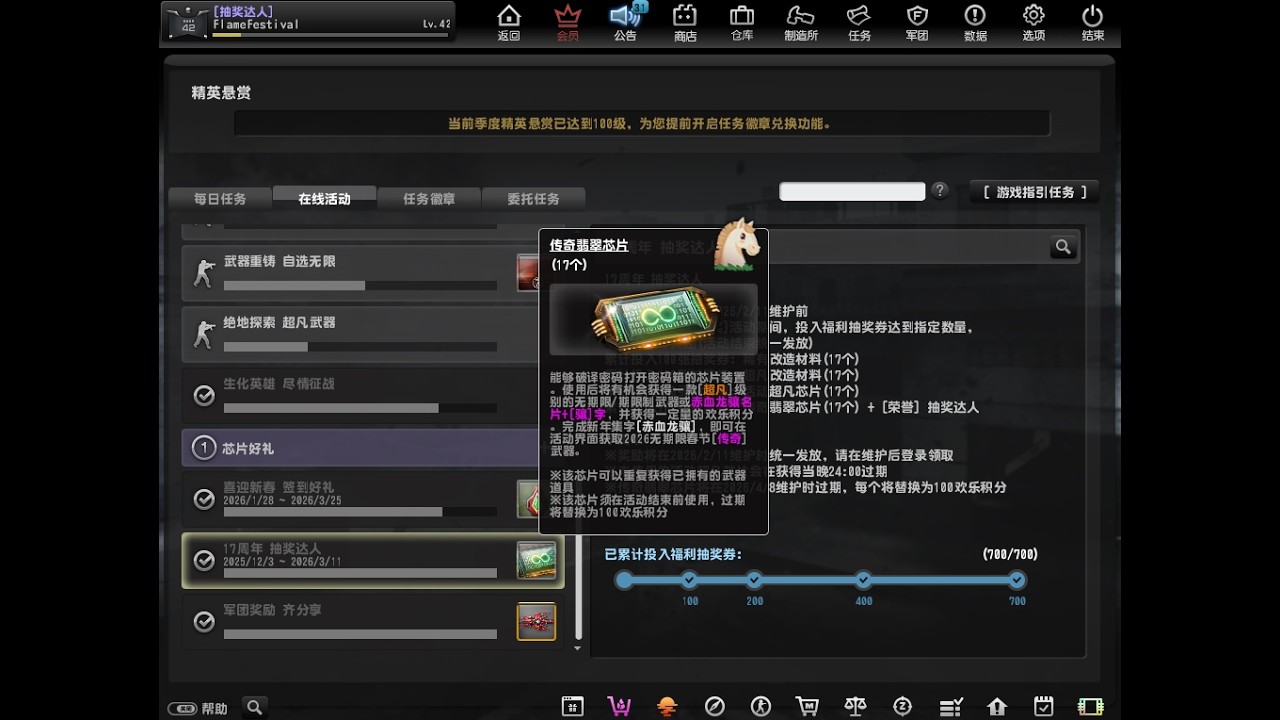Select the 17周年 抽奖达人 event row
Screen dimensions: 1280x720
tap(373, 560)
